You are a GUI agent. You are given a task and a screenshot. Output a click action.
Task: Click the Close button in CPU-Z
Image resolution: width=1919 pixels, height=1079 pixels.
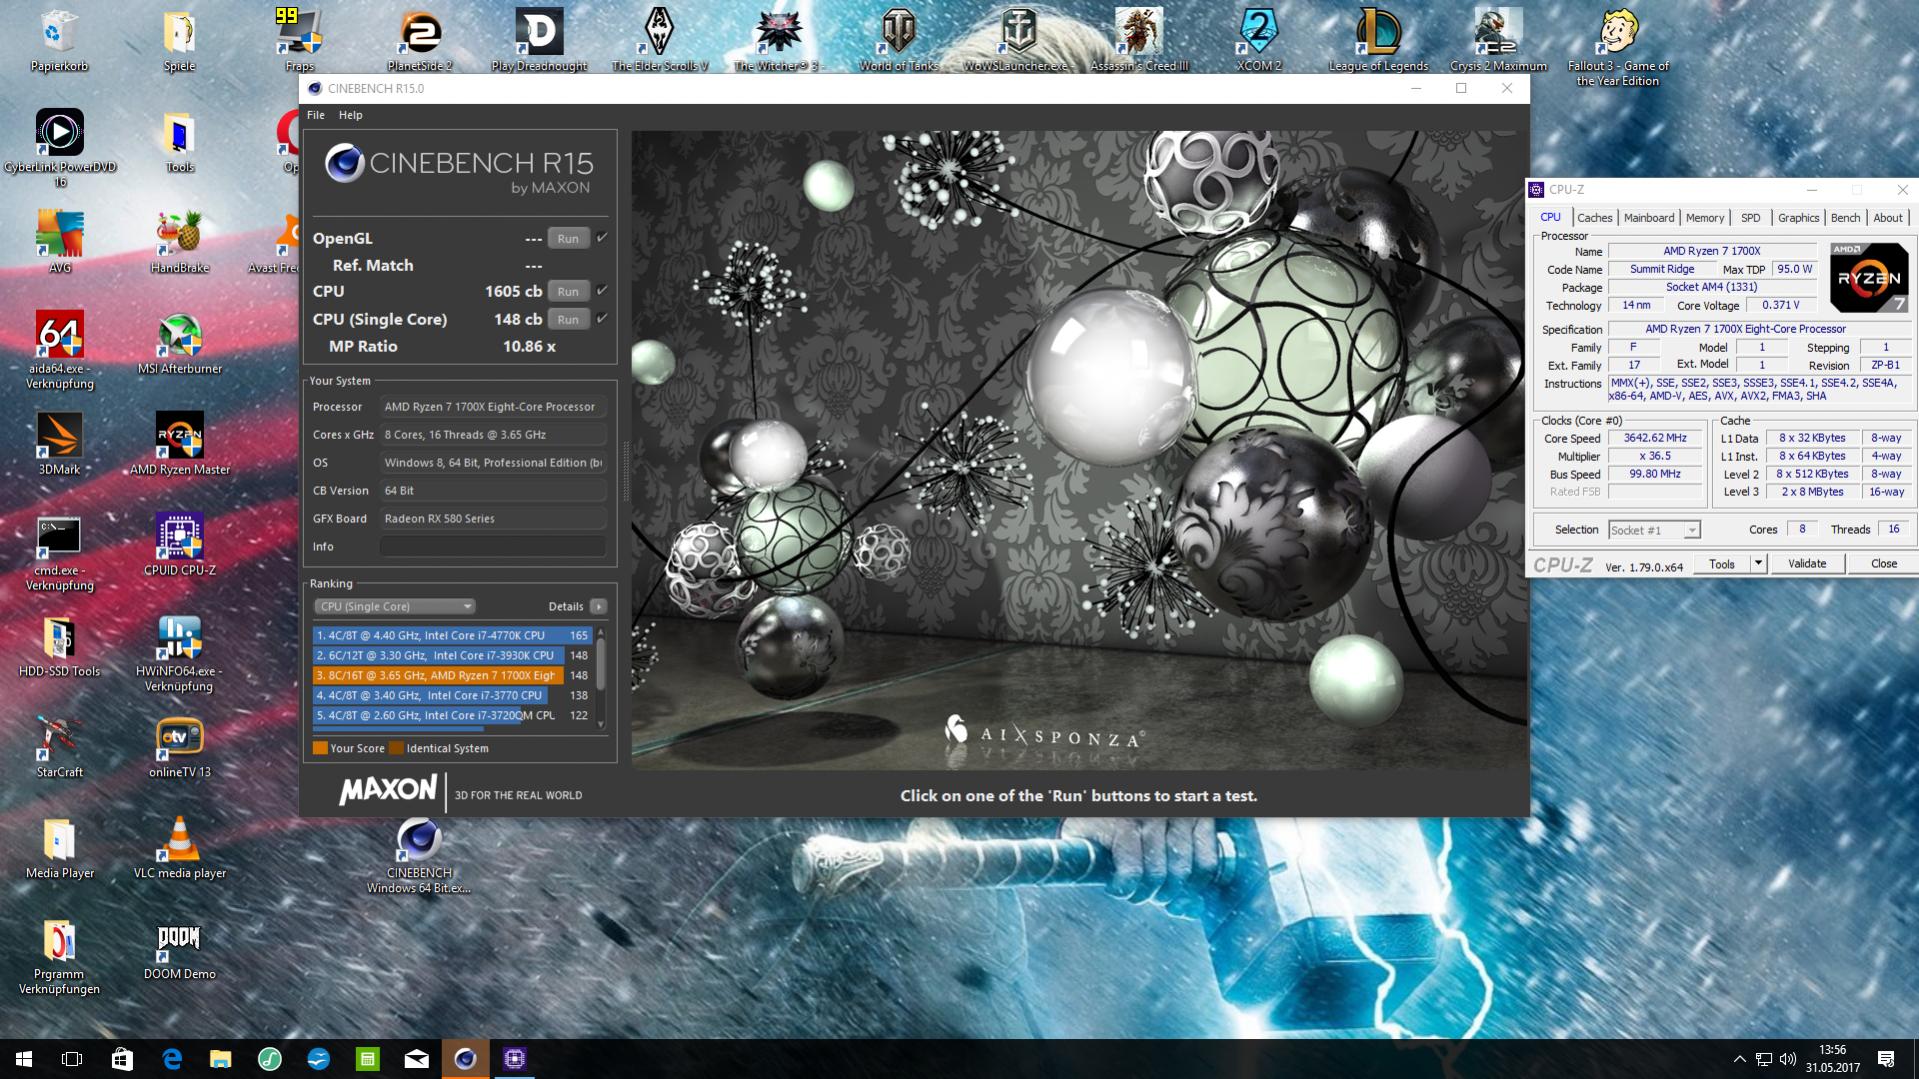[x=1884, y=564]
